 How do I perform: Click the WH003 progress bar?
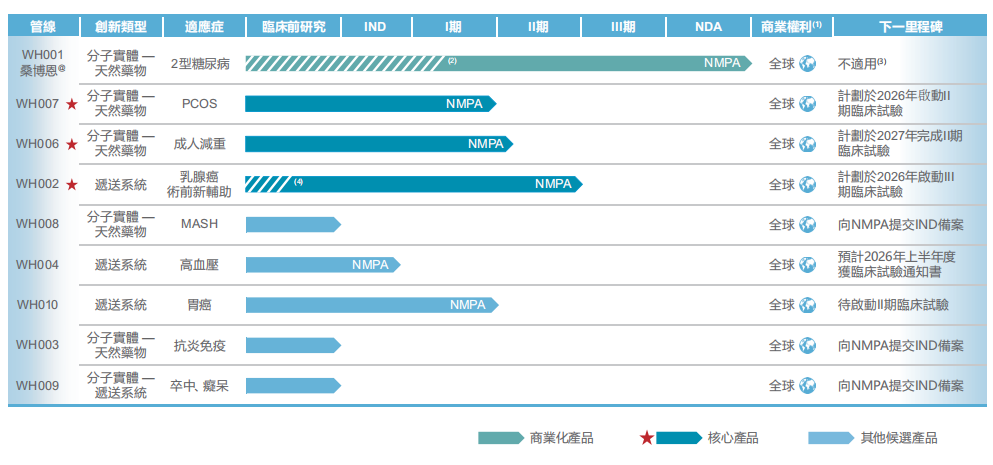click(x=293, y=345)
